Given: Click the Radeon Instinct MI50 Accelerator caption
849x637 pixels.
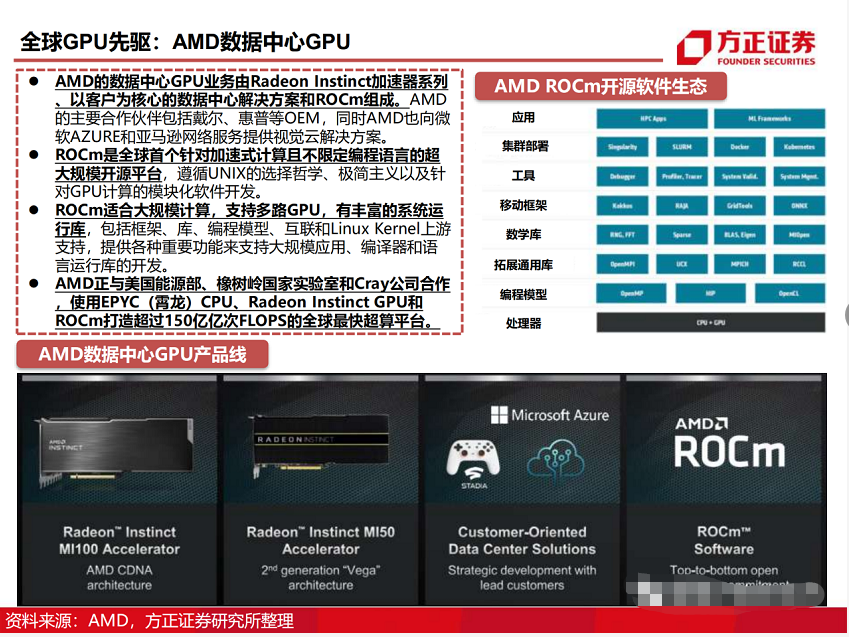Looking at the screenshot, I should [321, 541].
